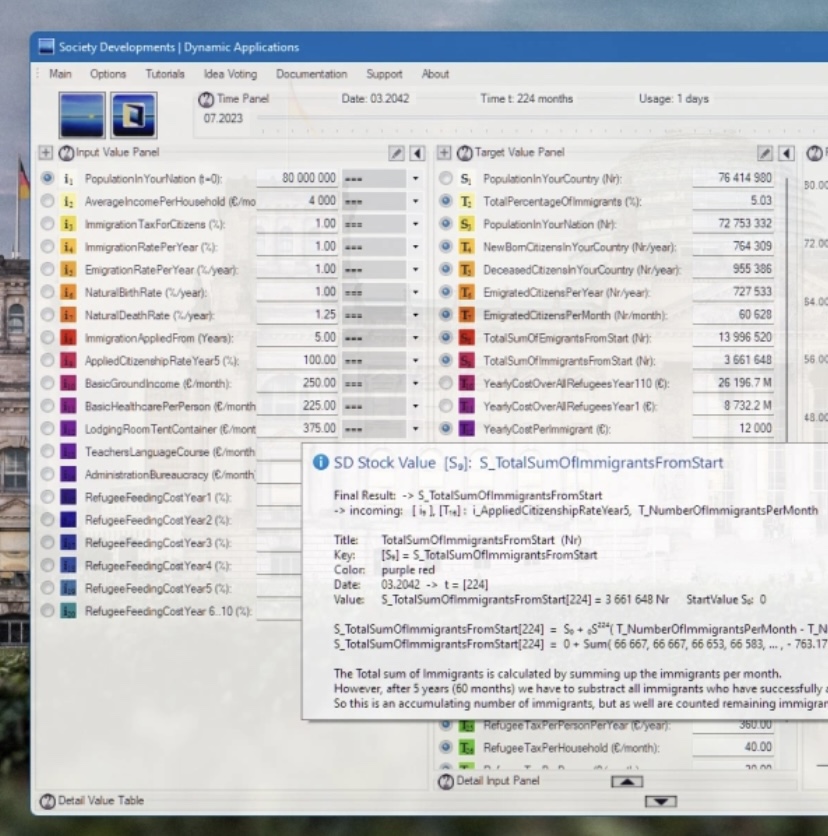Click the blue horizon landscape toolbar icon
The height and width of the screenshot is (836, 828).
[81, 114]
